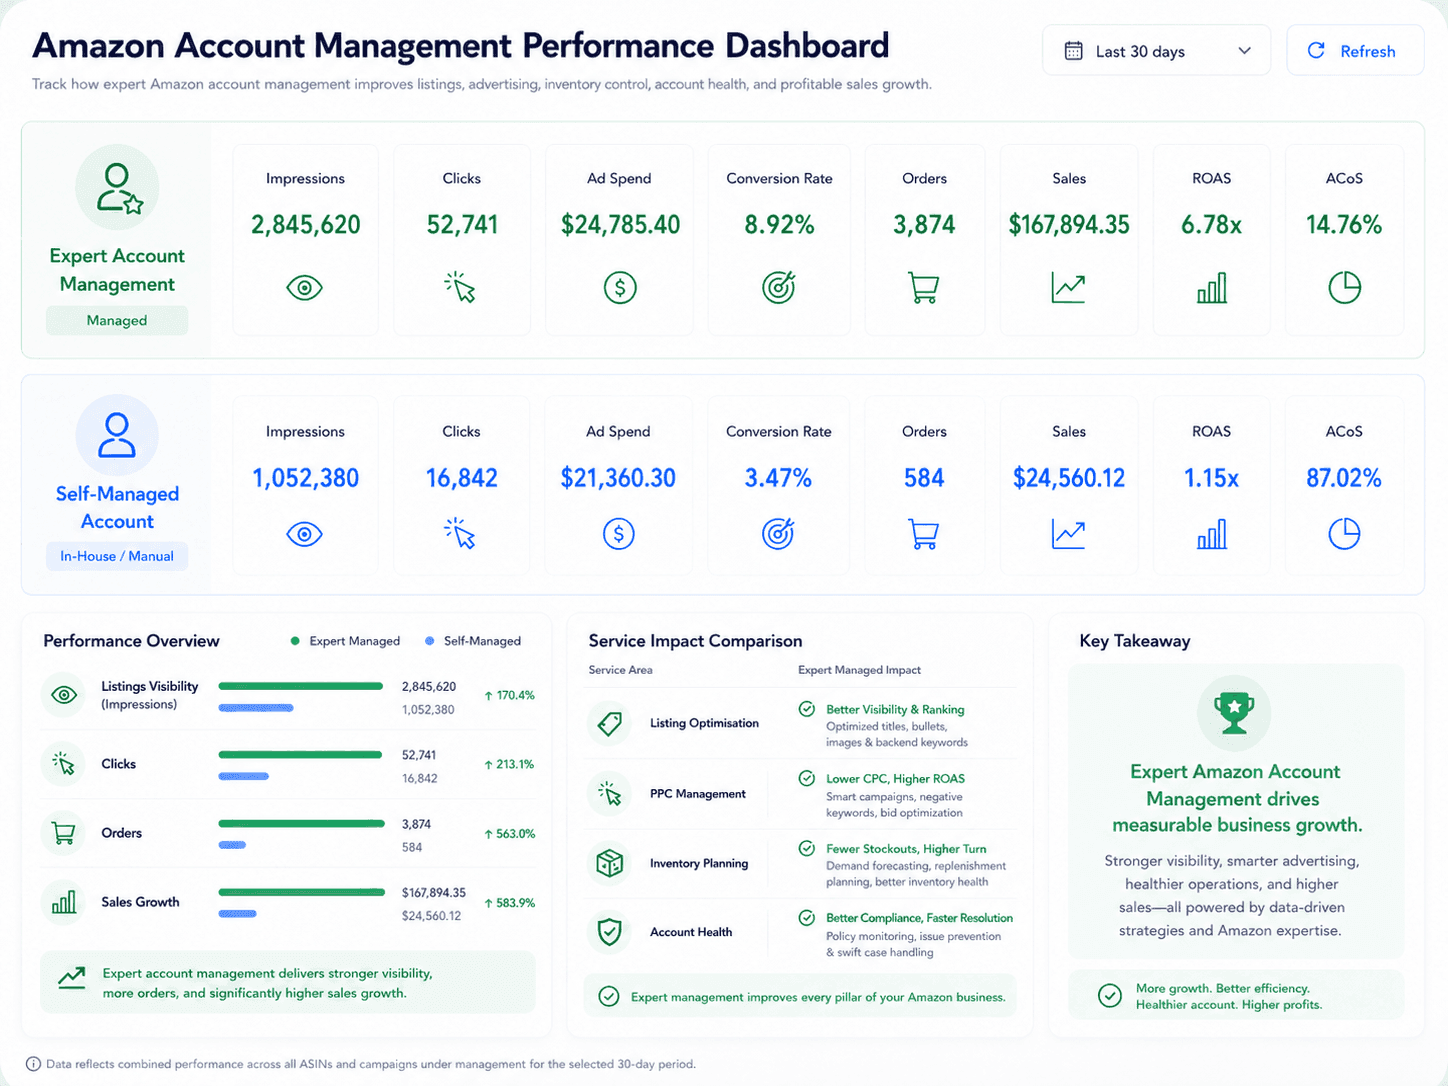Select the Expert Account Management user-star avatar icon
Image resolution: width=1448 pixels, height=1086 pixels.
tap(118, 188)
